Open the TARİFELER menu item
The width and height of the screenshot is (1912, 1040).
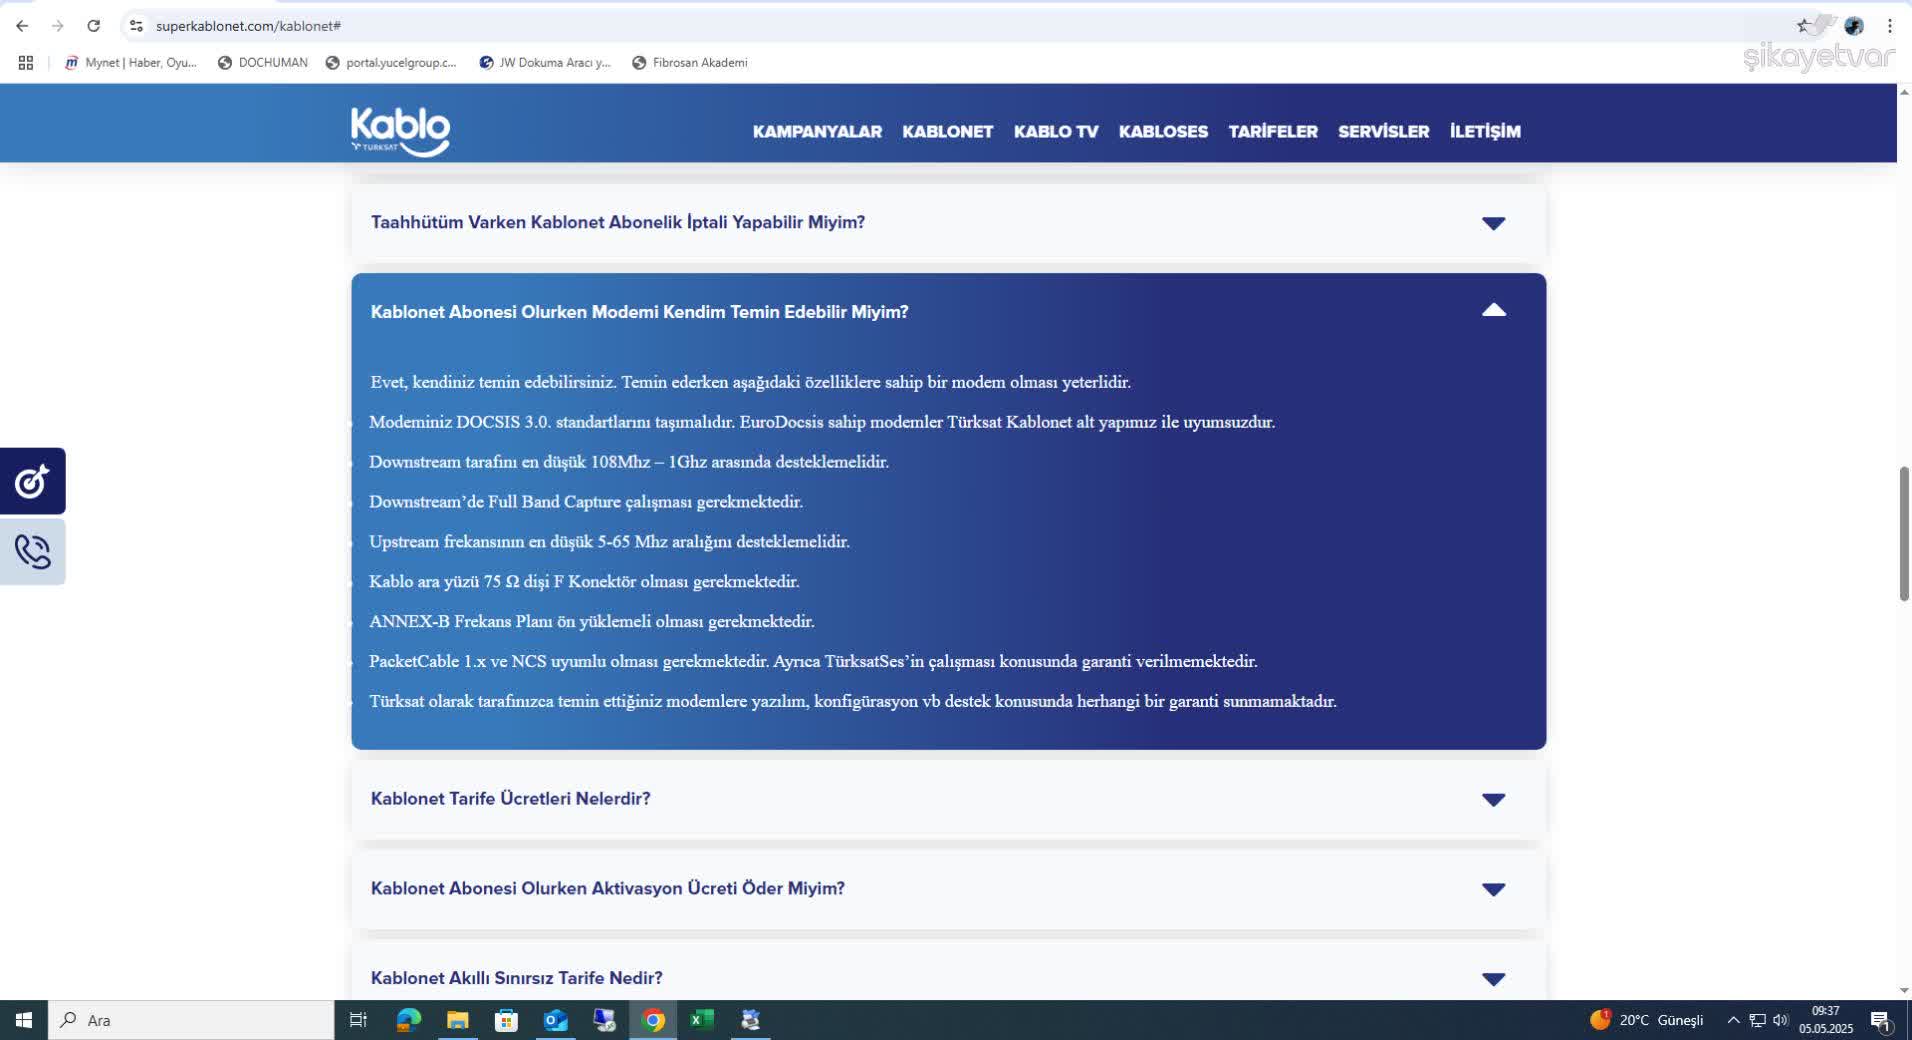(x=1273, y=131)
